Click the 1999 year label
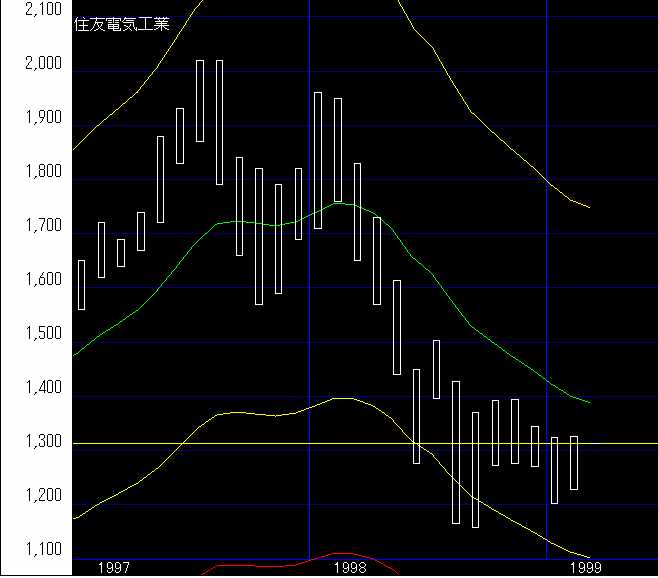 click(585, 567)
